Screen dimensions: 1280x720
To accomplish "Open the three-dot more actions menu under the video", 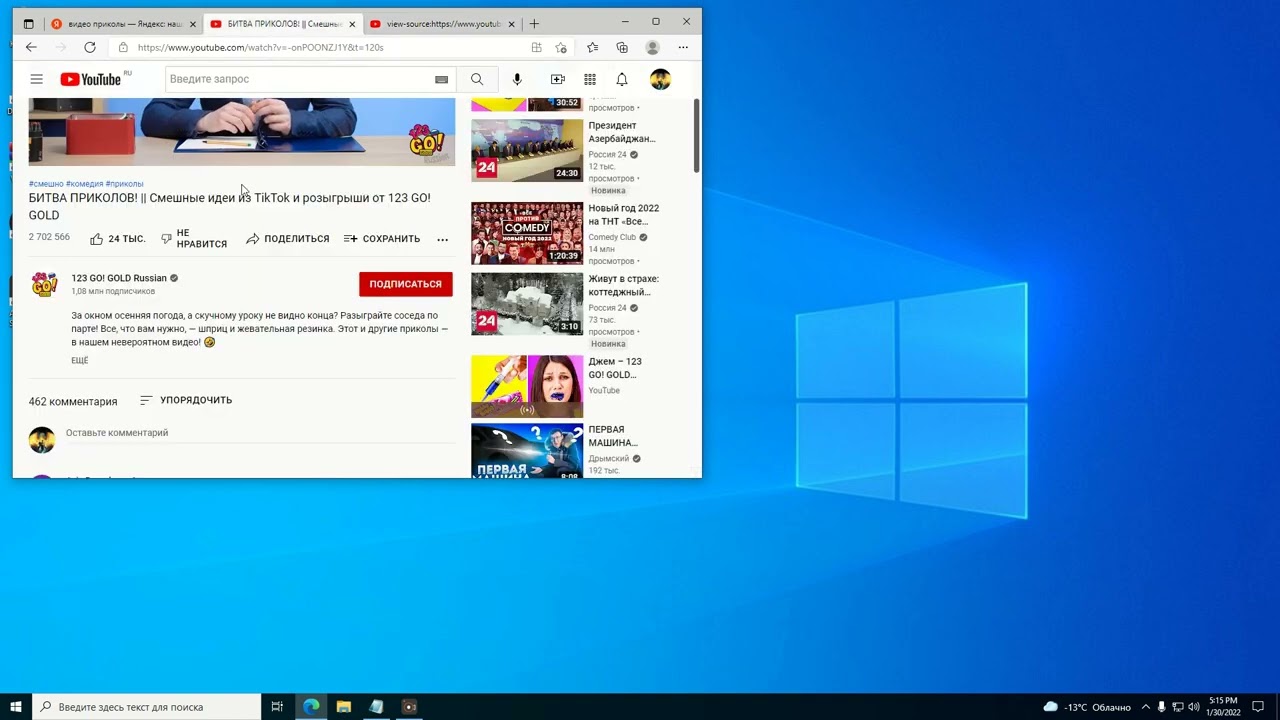I will coord(443,239).
